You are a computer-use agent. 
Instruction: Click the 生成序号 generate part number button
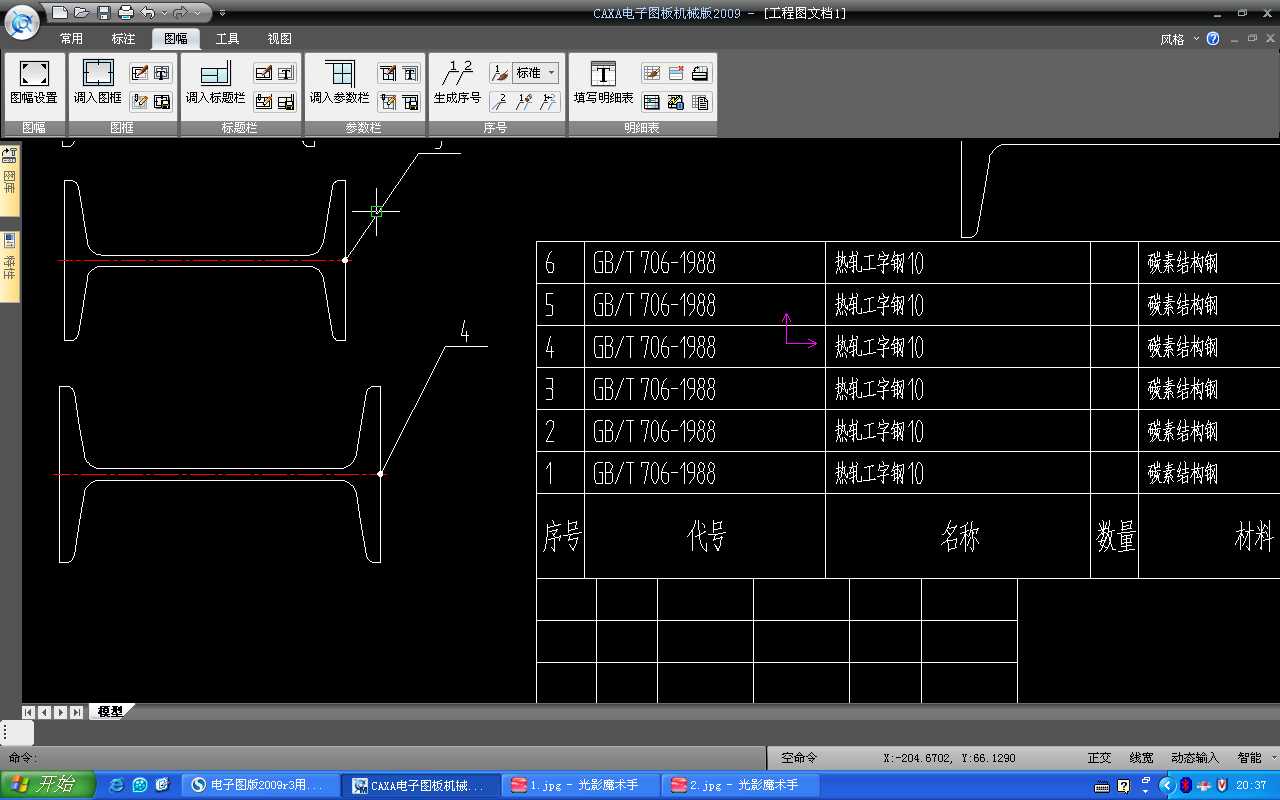tap(457, 84)
